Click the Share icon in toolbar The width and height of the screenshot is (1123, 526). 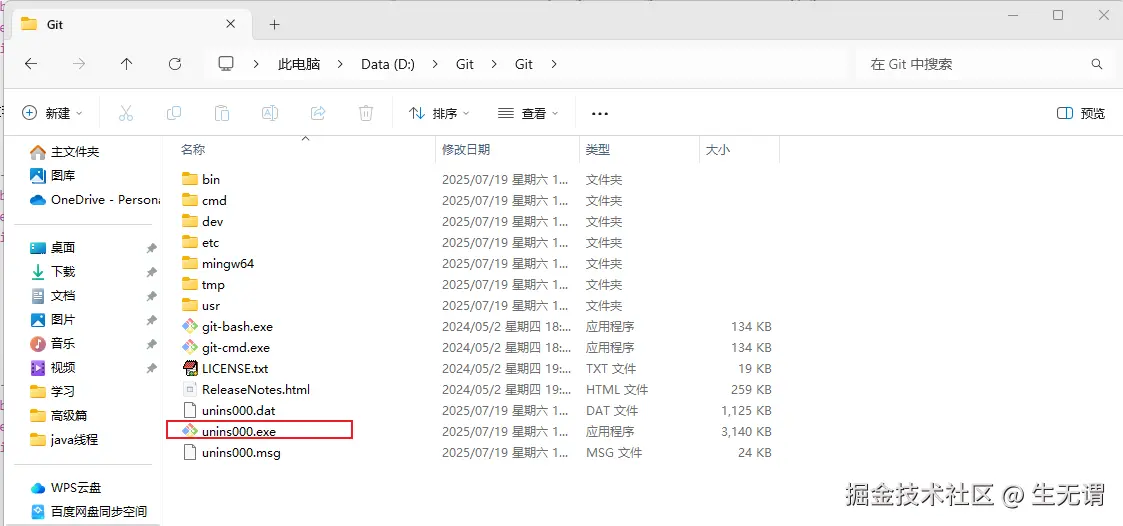tap(318, 113)
